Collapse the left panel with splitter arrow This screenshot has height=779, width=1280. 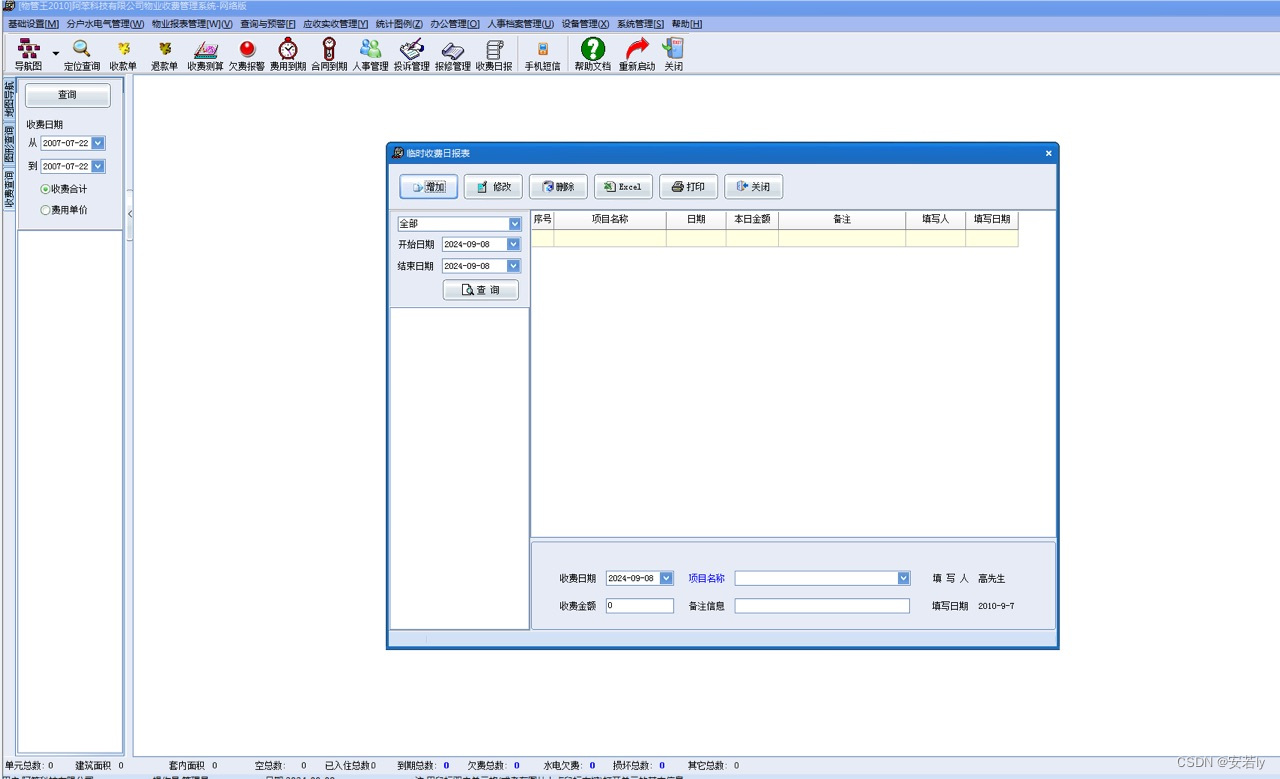(129, 214)
